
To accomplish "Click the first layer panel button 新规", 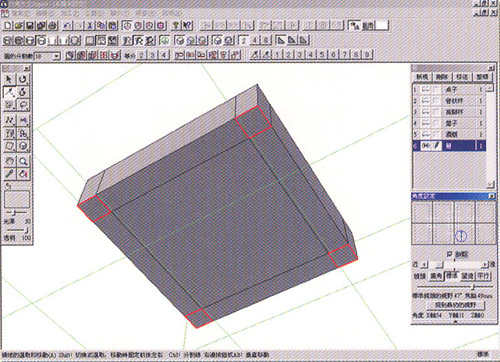I will point(422,77).
